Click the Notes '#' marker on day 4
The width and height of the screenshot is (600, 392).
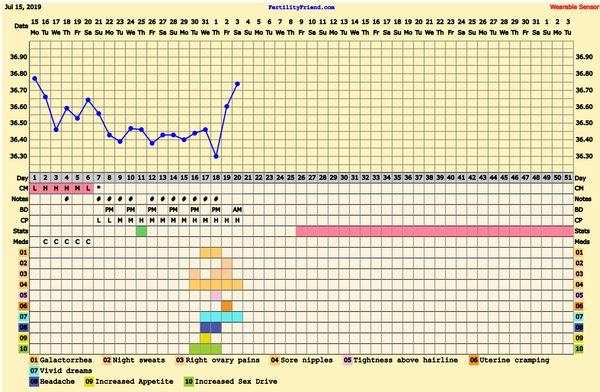click(x=67, y=199)
